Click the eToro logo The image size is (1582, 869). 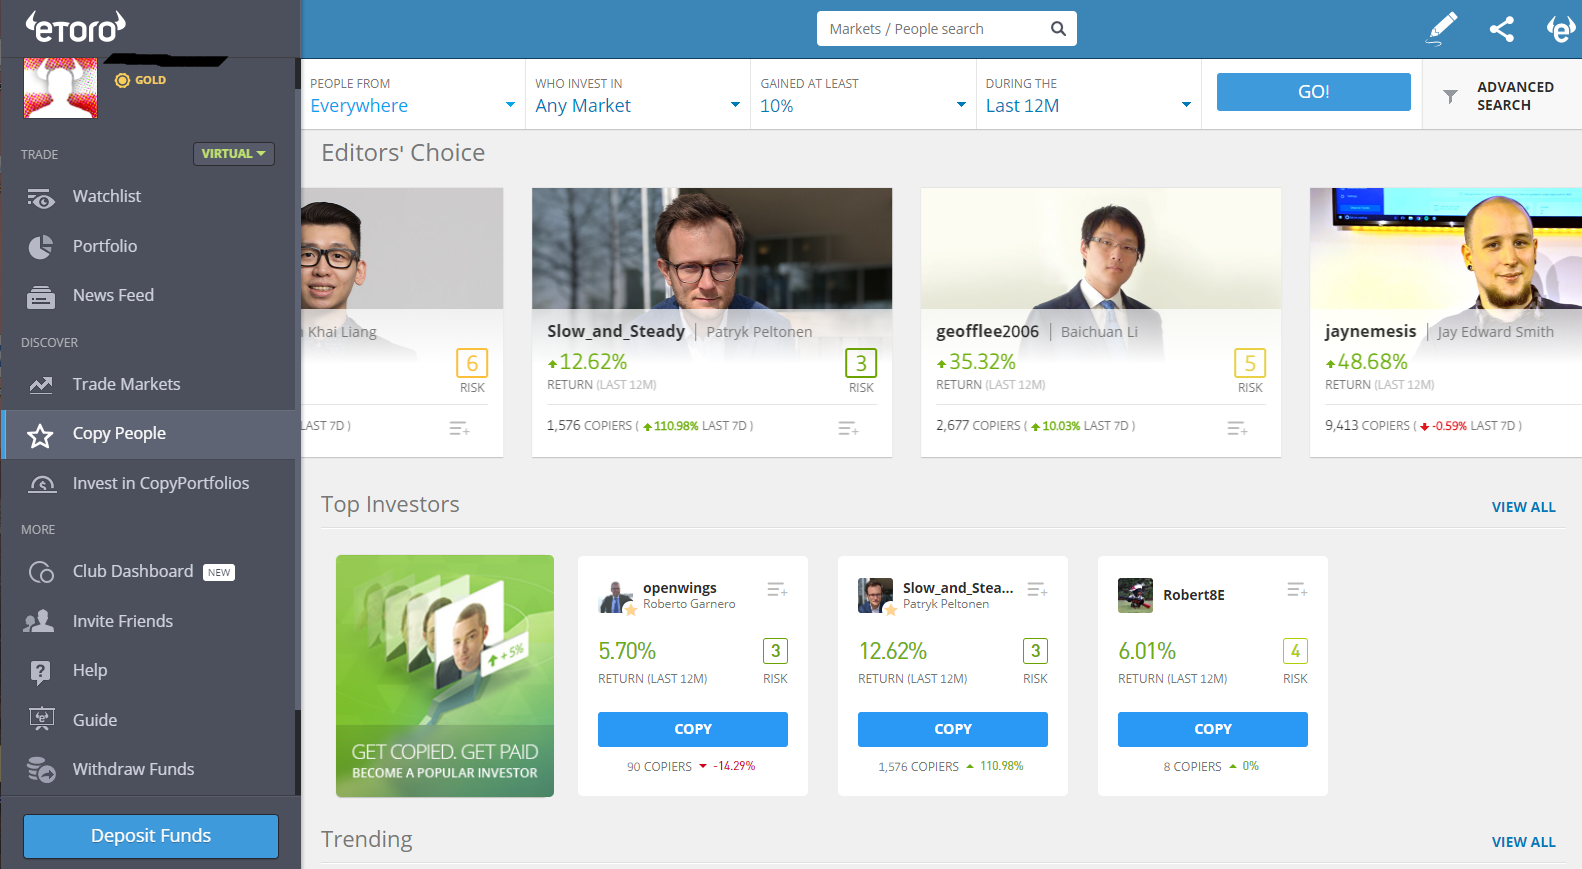pyautogui.click(x=75, y=27)
